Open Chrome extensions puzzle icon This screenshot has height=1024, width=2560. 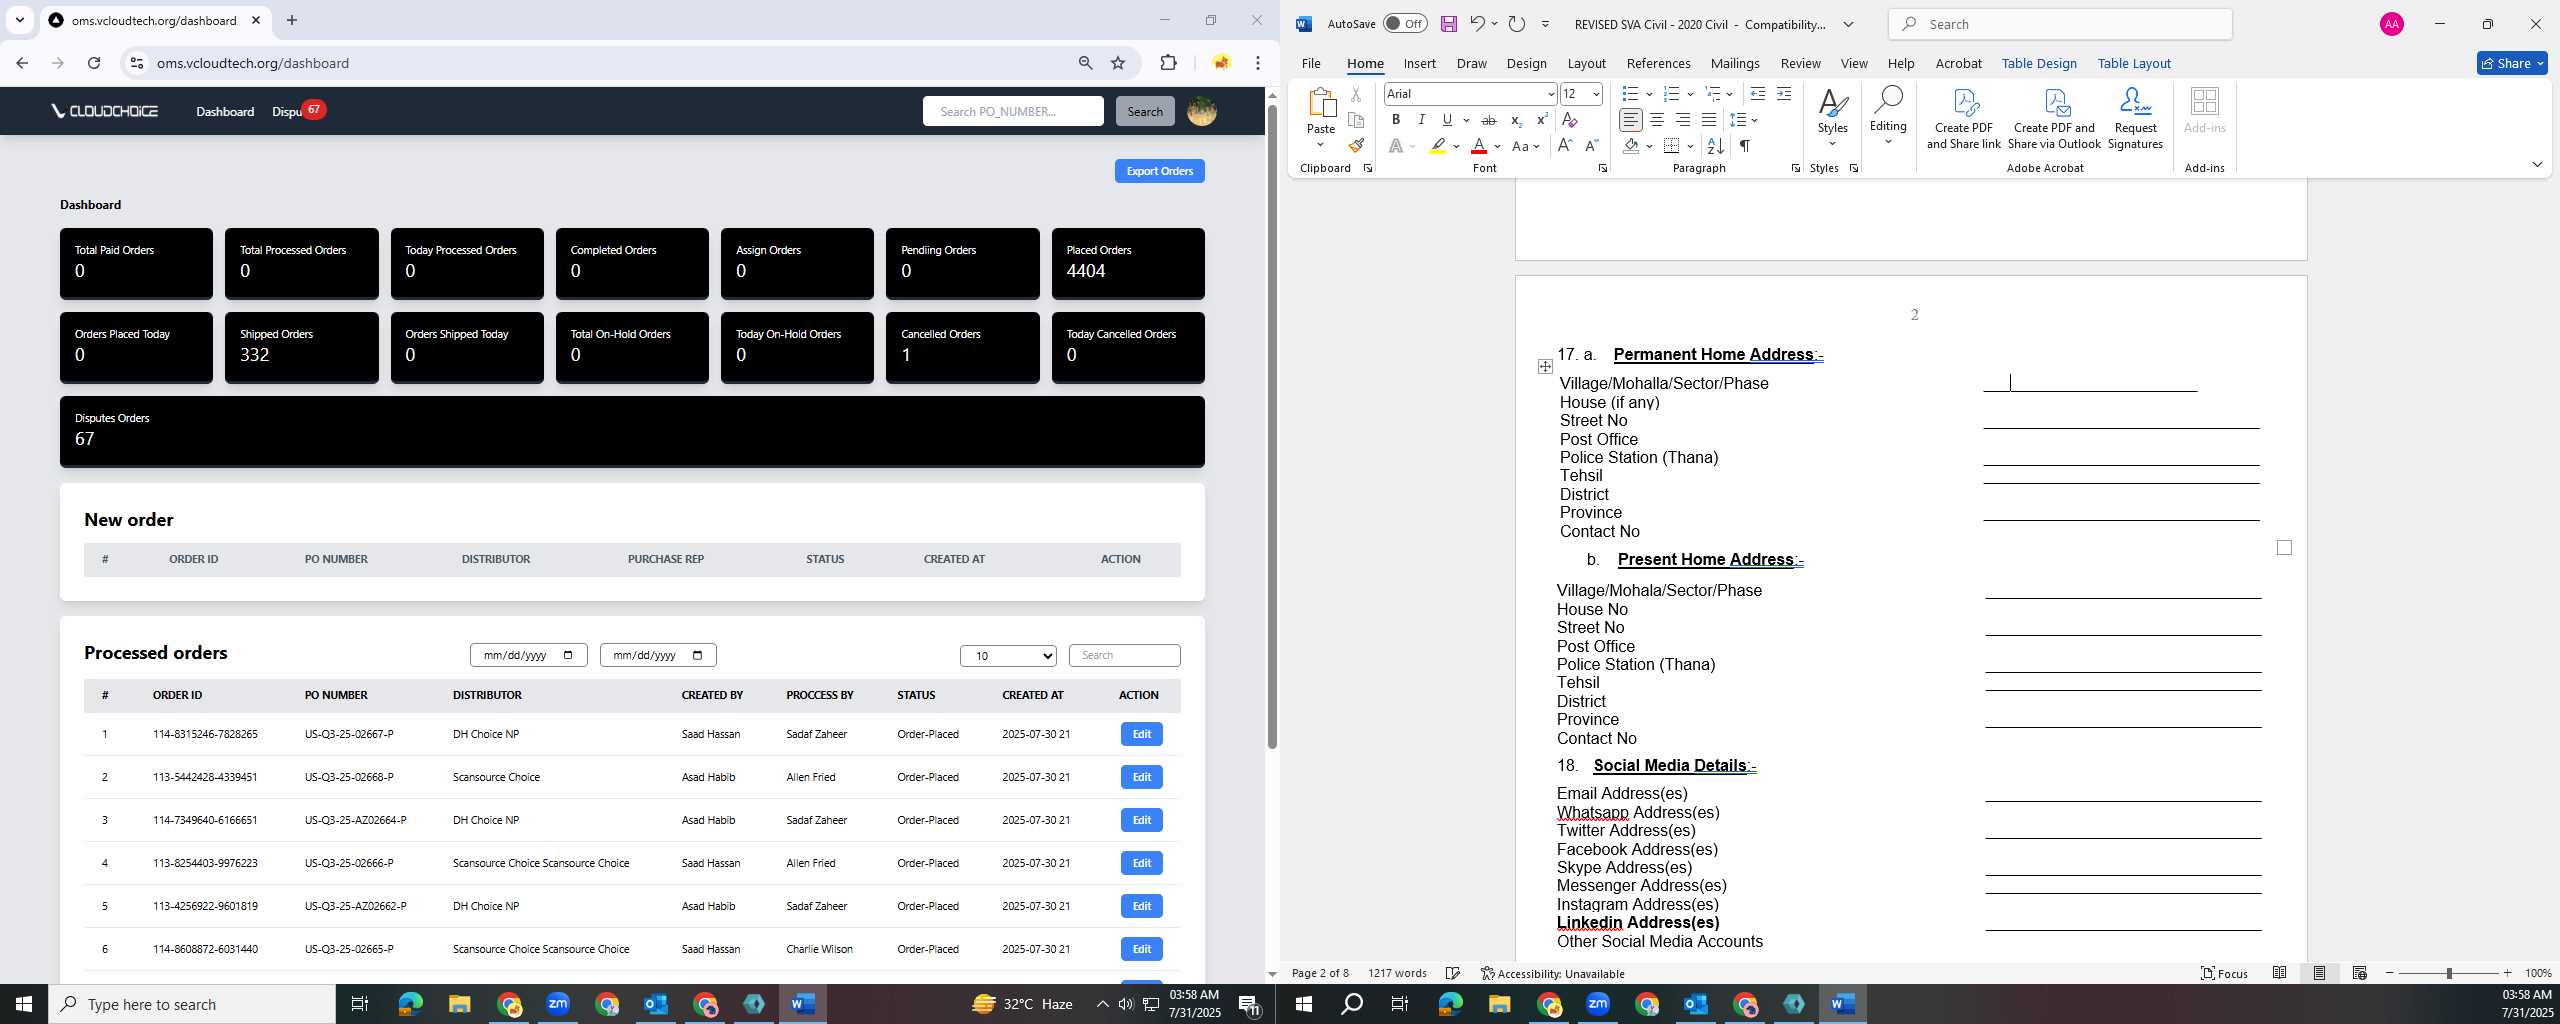click(x=1168, y=63)
